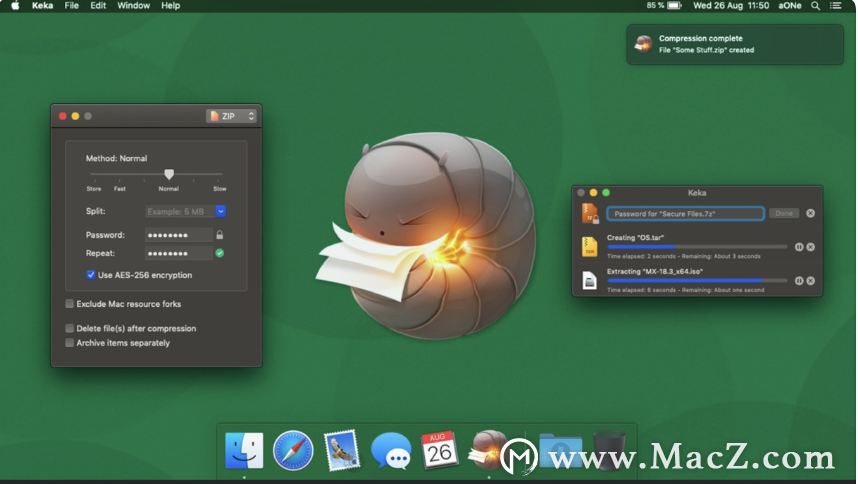858x484 pixels.
Task: Click the lock icon beside Password
Action: (x=219, y=235)
